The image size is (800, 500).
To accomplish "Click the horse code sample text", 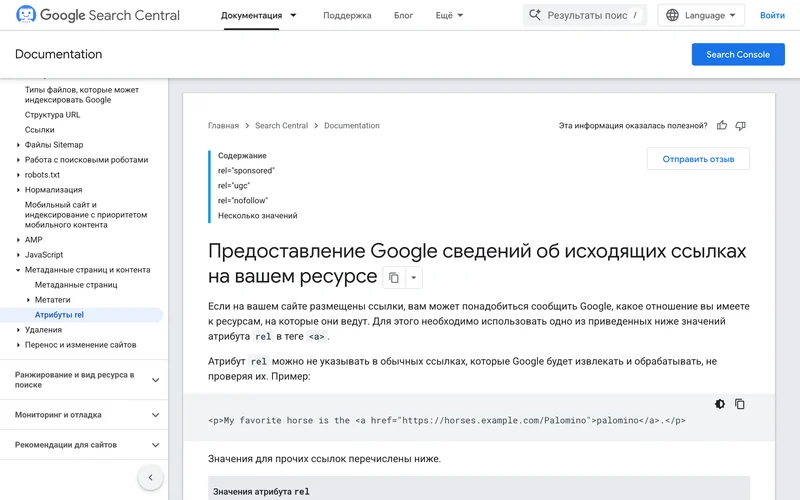I will coord(447,420).
